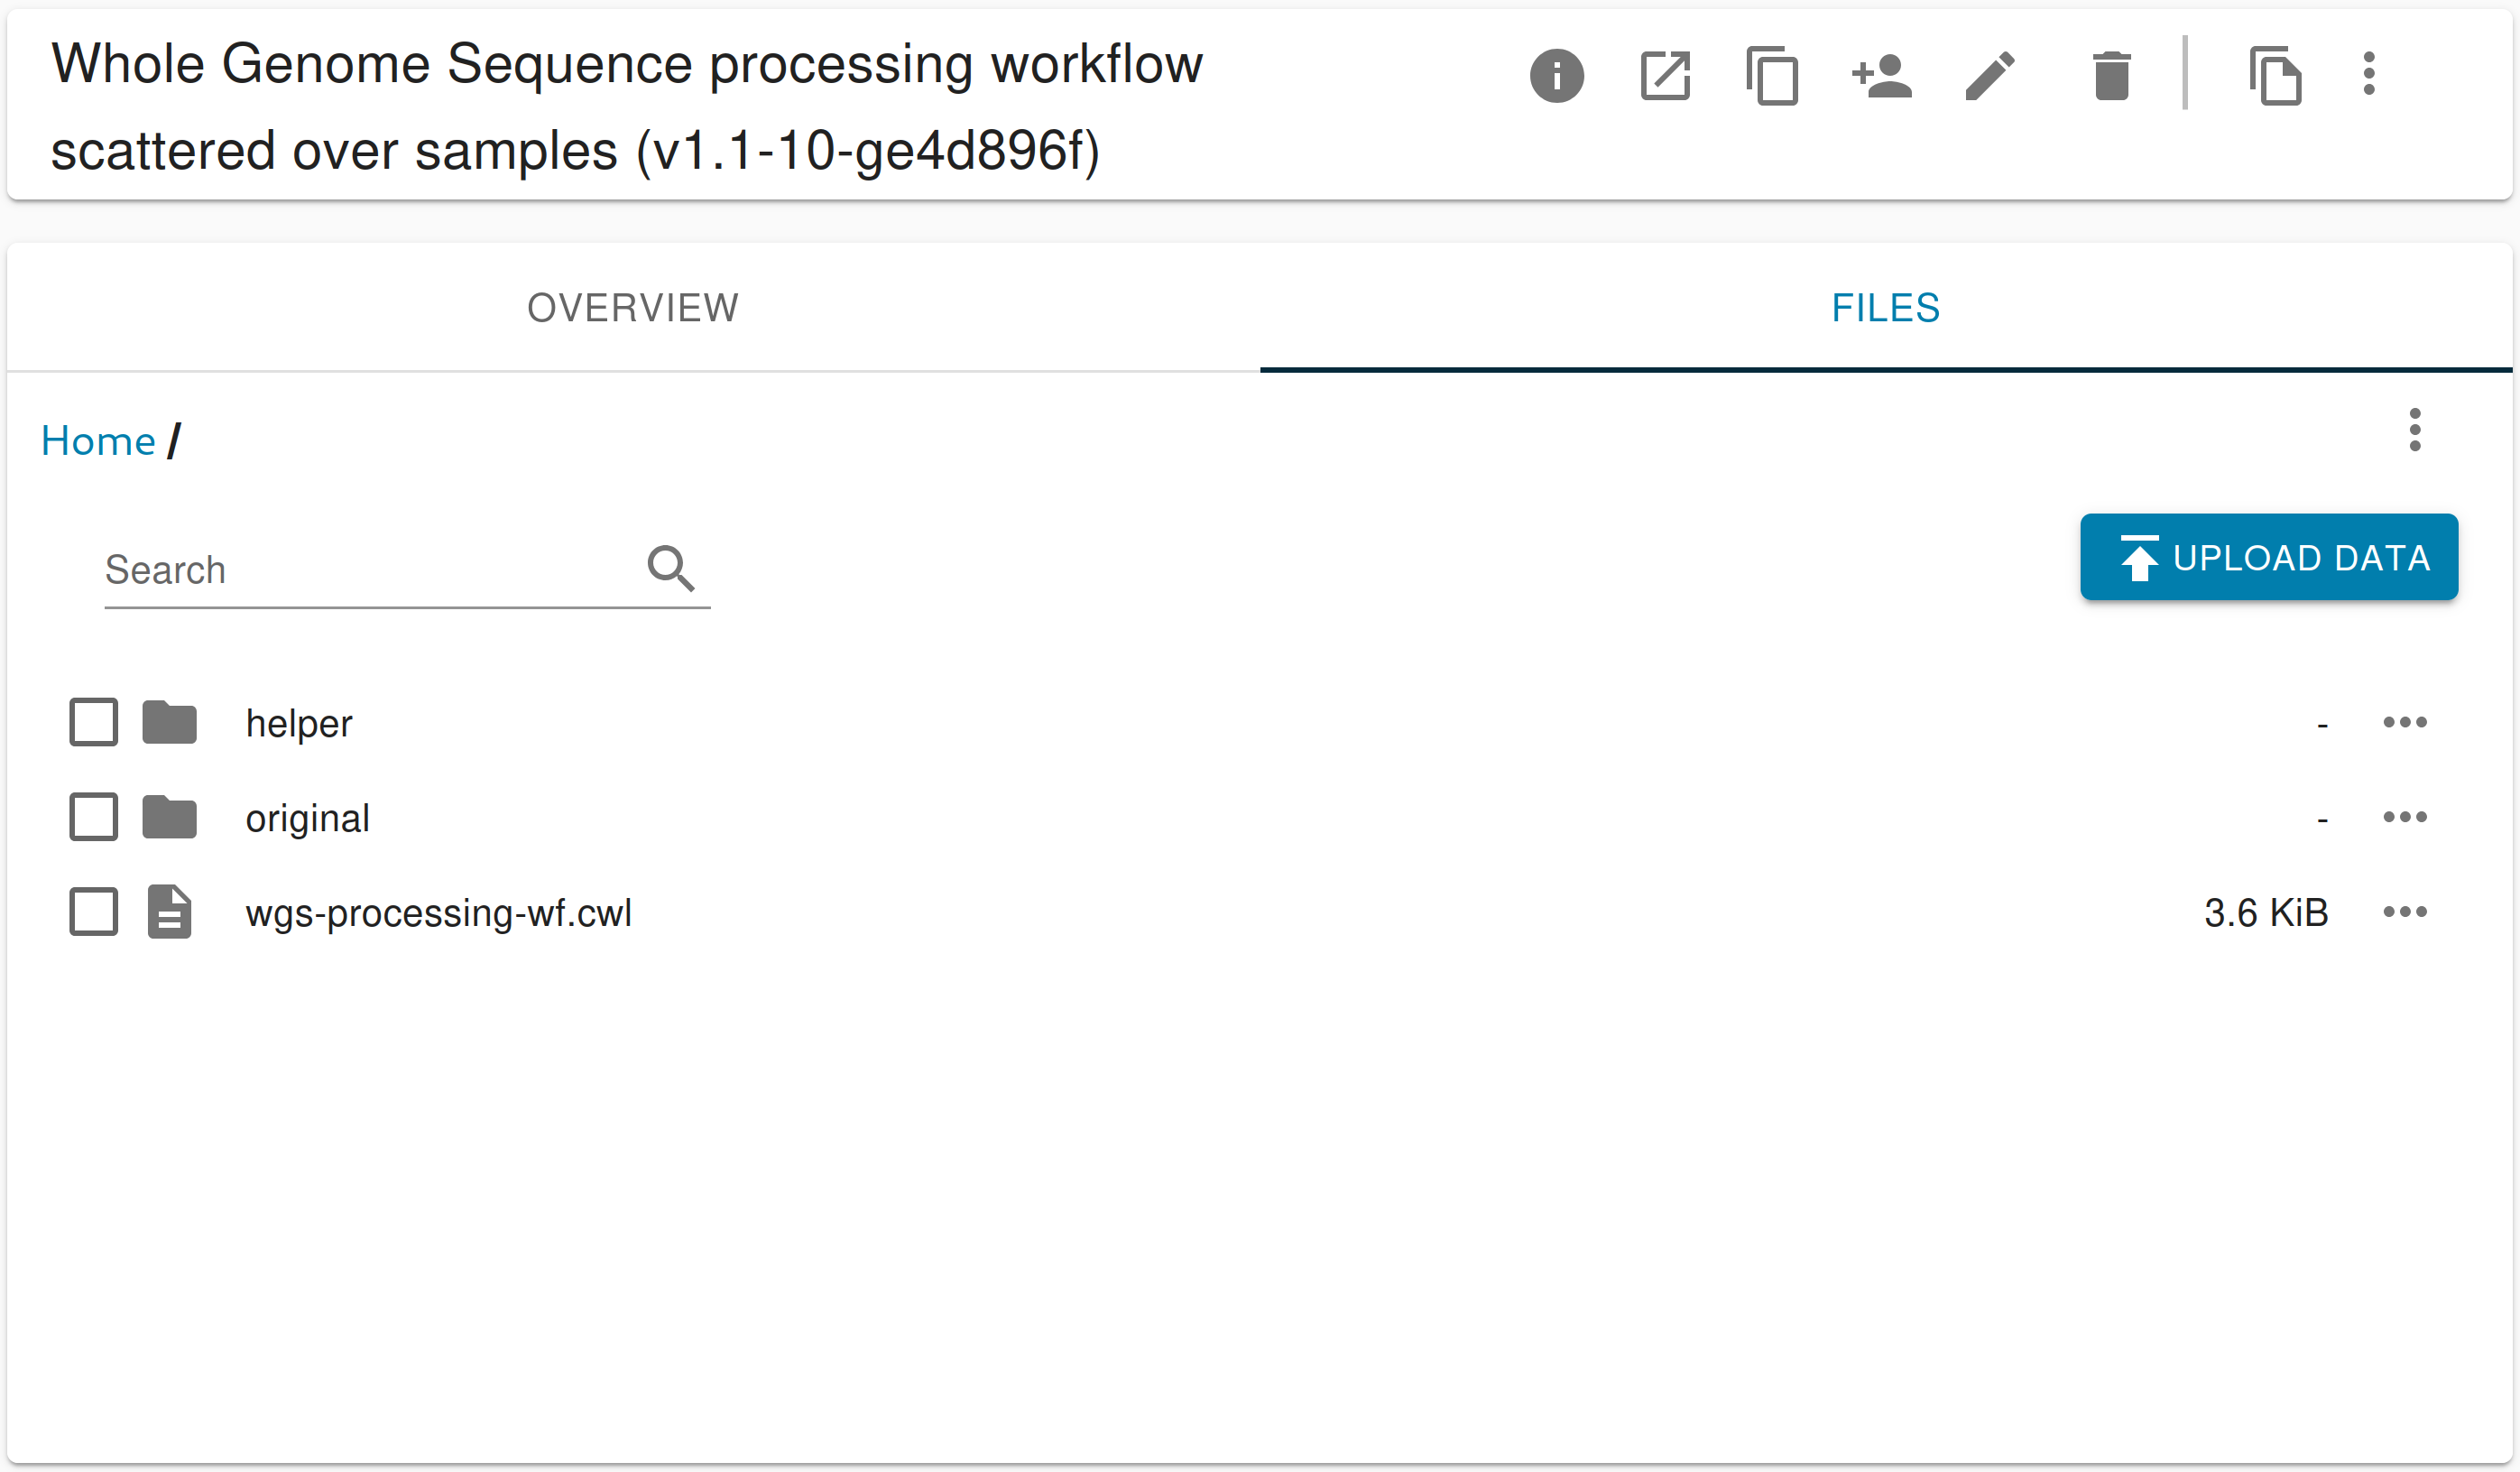Open the collection details info icon
The width and height of the screenshot is (2520, 1472).
pos(1557,74)
